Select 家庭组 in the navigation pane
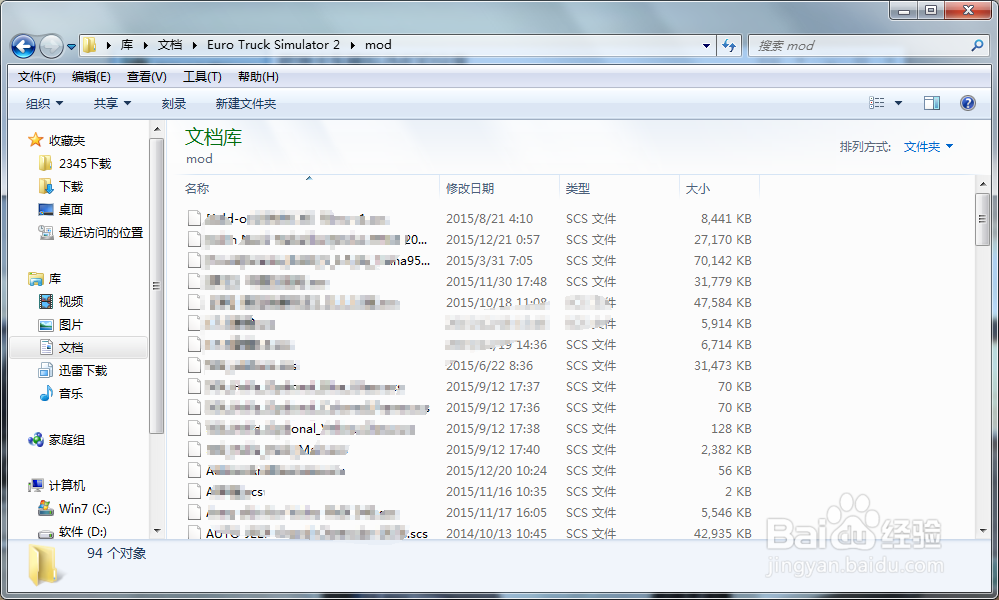This screenshot has width=999, height=600. [x=66, y=439]
